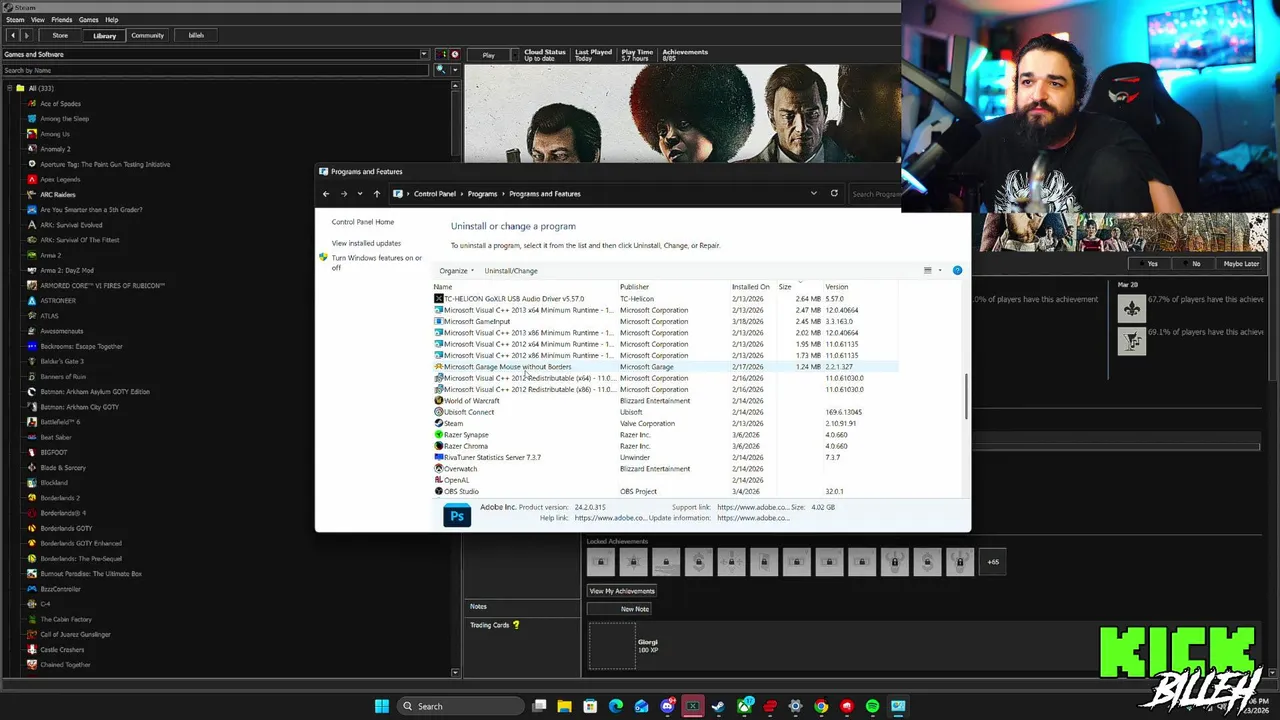Click the +65 locked achievements tile
Viewport: 1280px width, 720px height.
(993, 562)
